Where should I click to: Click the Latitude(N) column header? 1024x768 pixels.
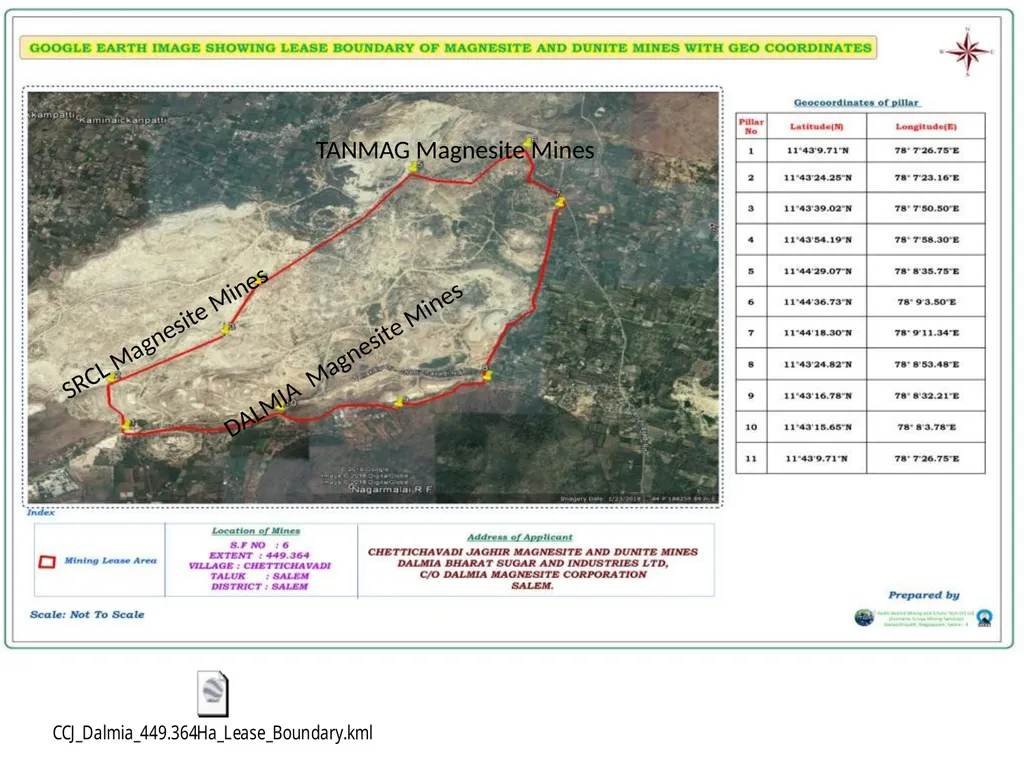(x=817, y=126)
